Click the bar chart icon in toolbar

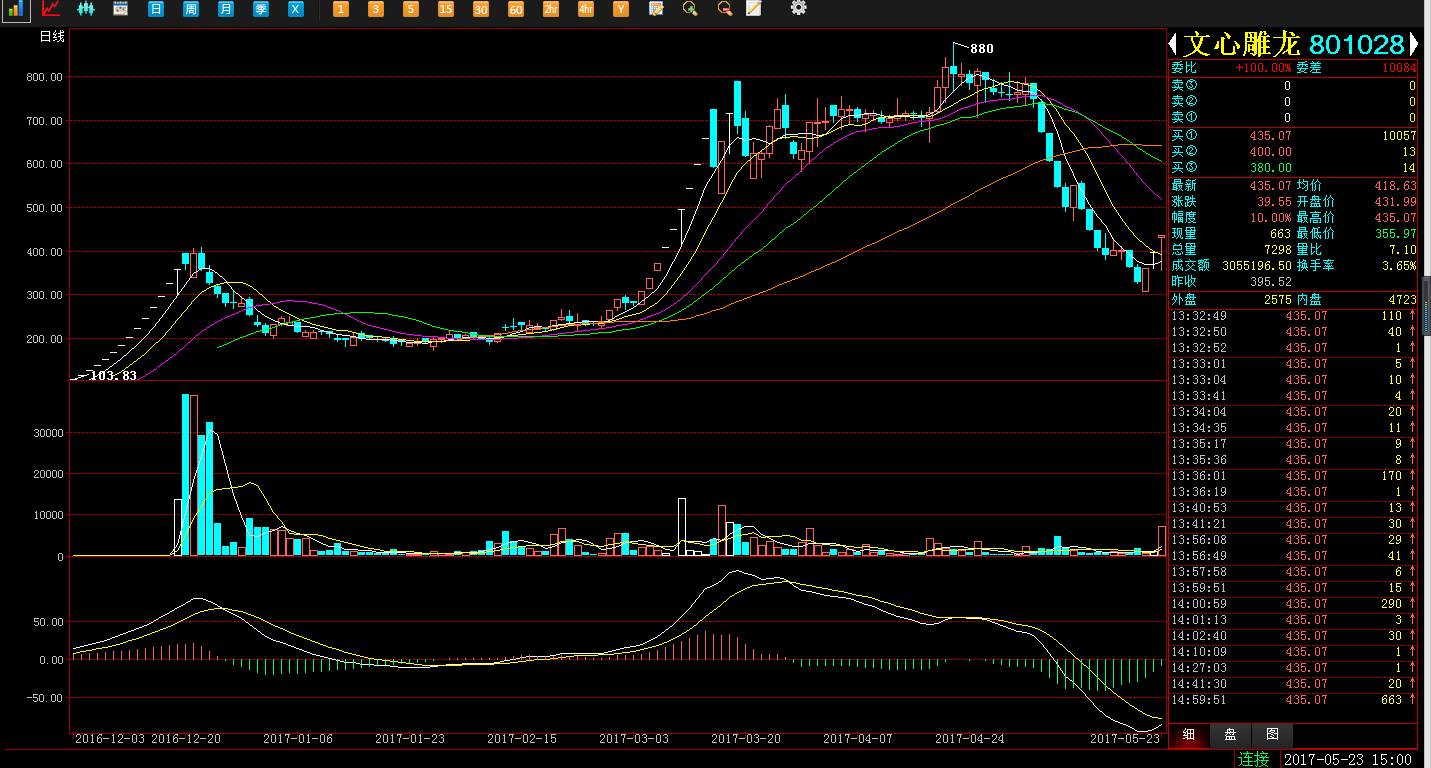17,9
